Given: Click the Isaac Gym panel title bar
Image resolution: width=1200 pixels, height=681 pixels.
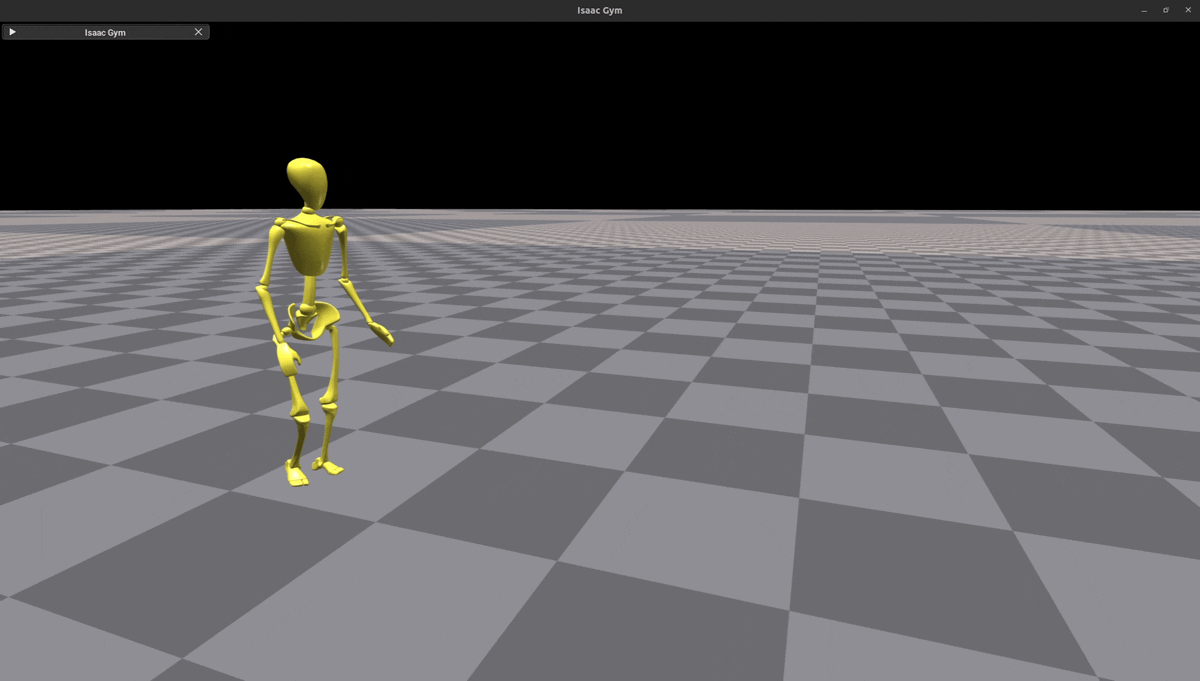Looking at the screenshot, I should point(105,32).
